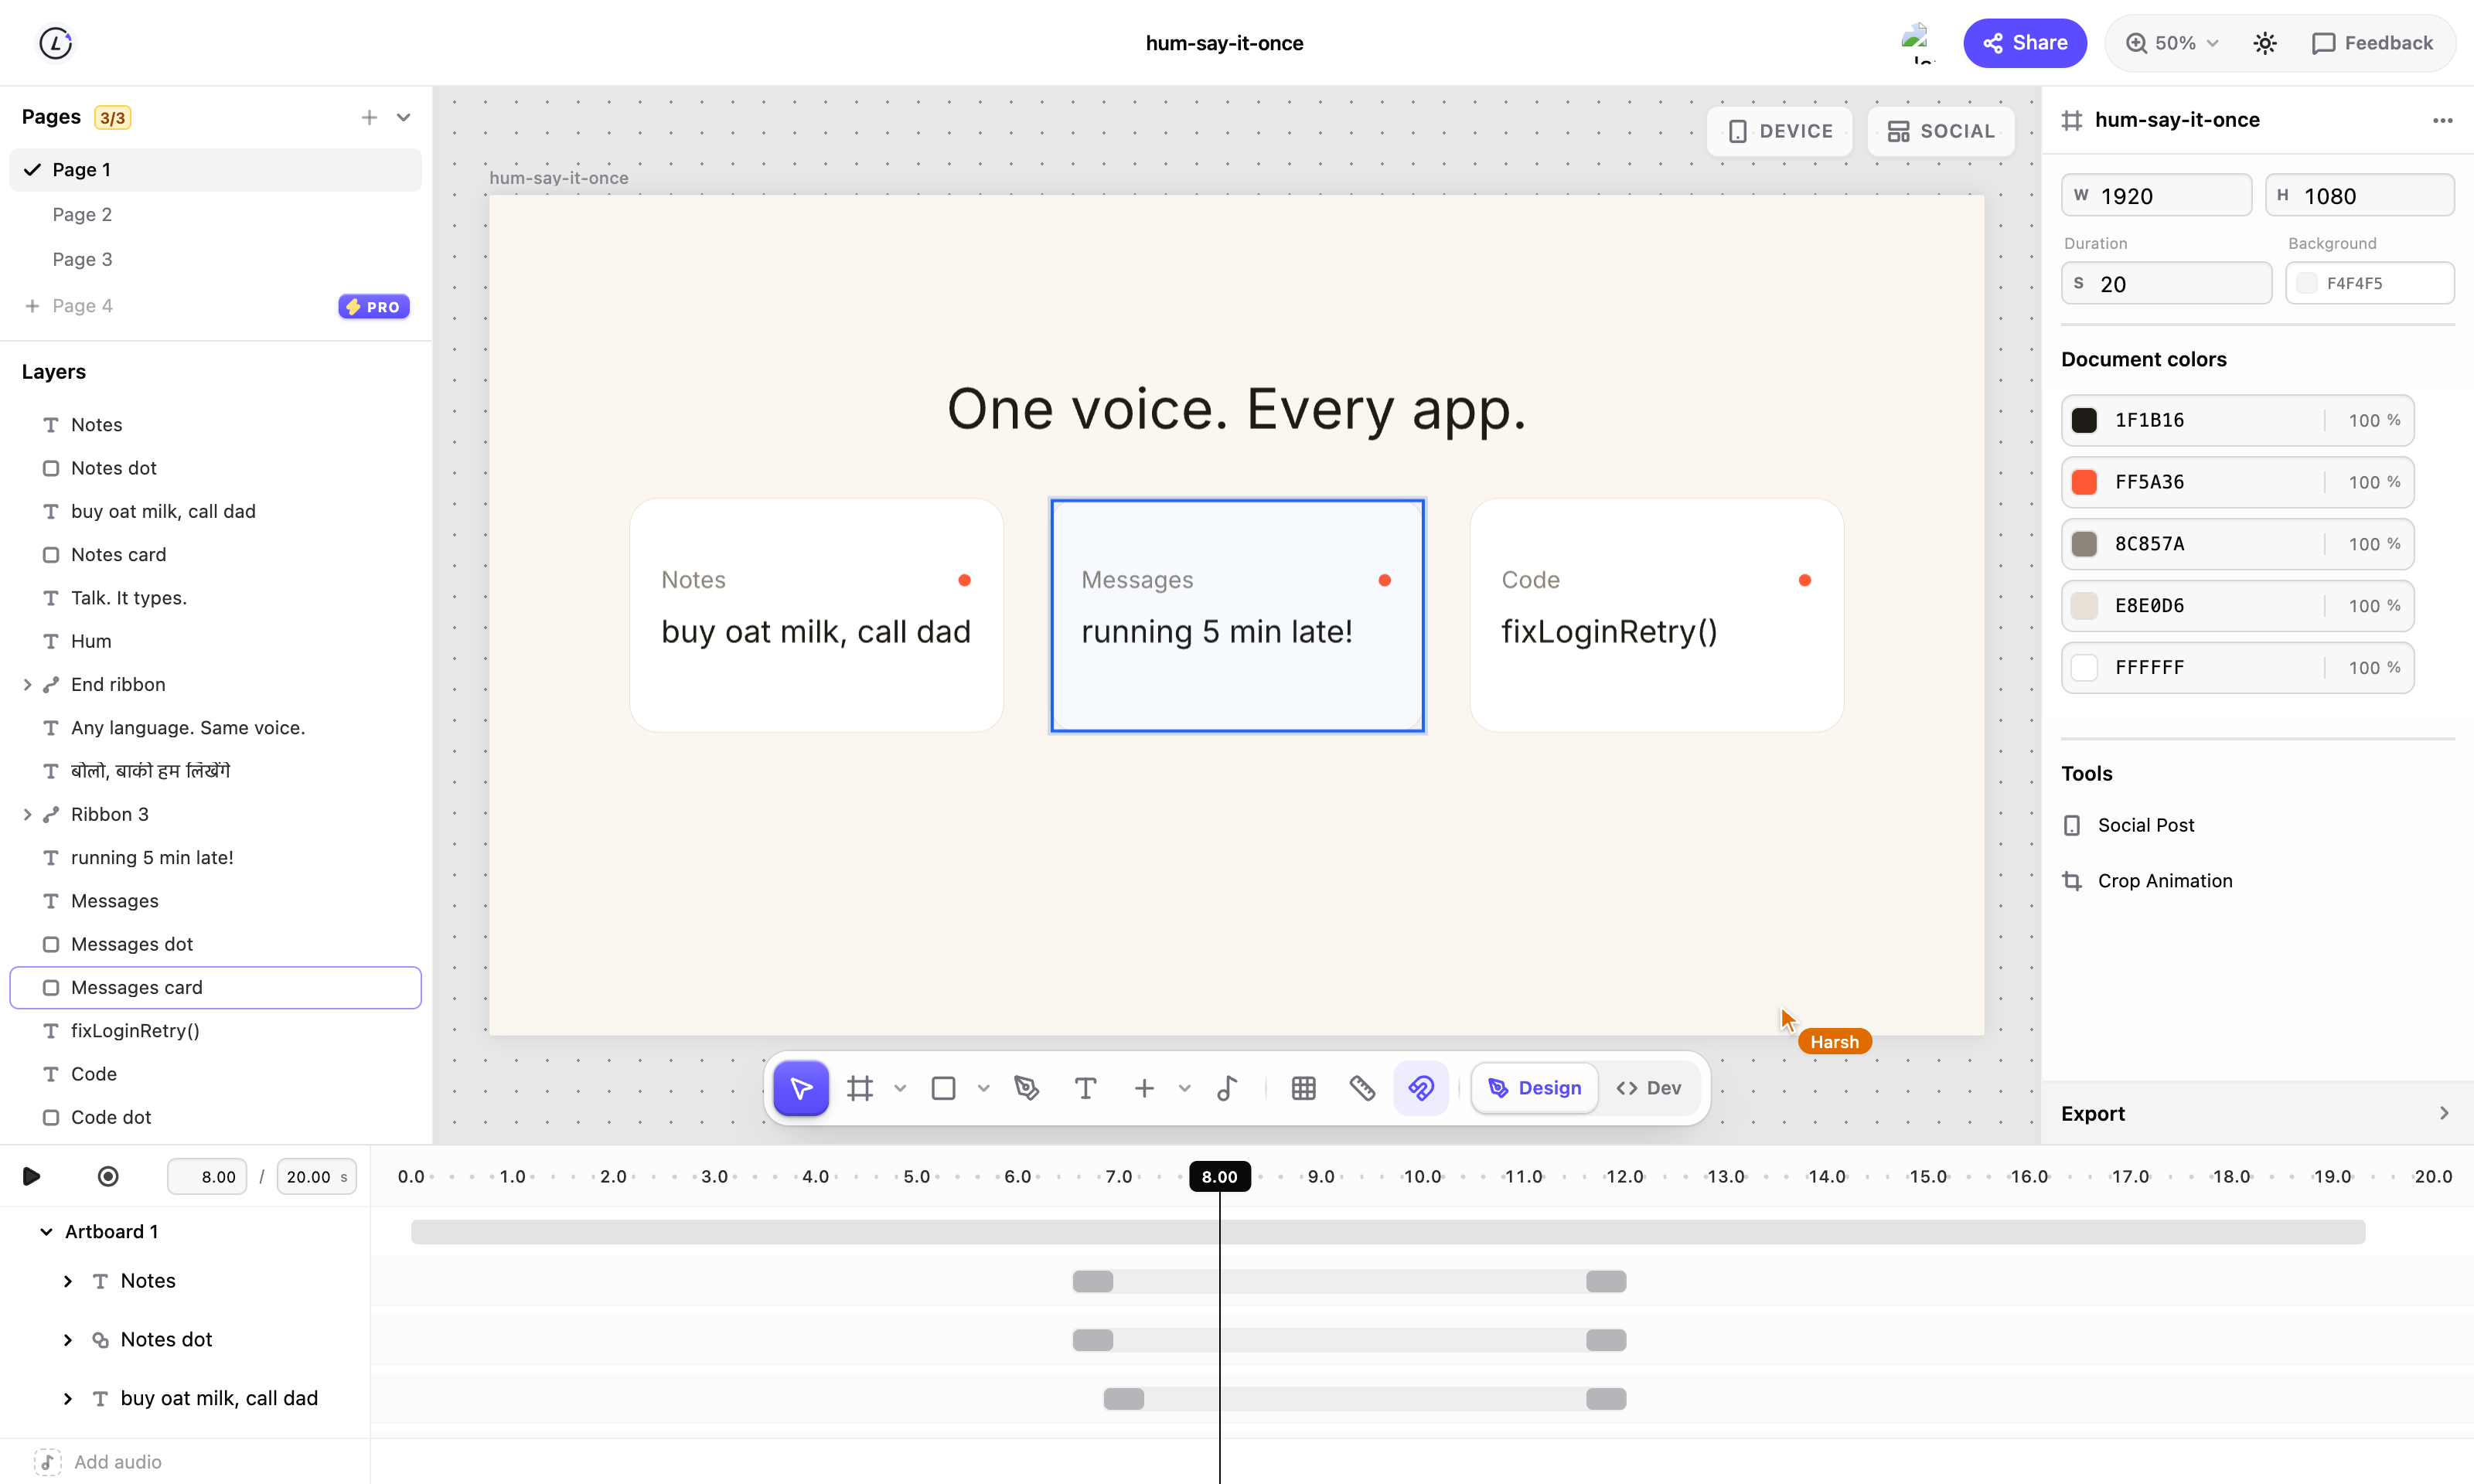
Task: Select the rectangle shape tool
Action: pos(943,1088)
